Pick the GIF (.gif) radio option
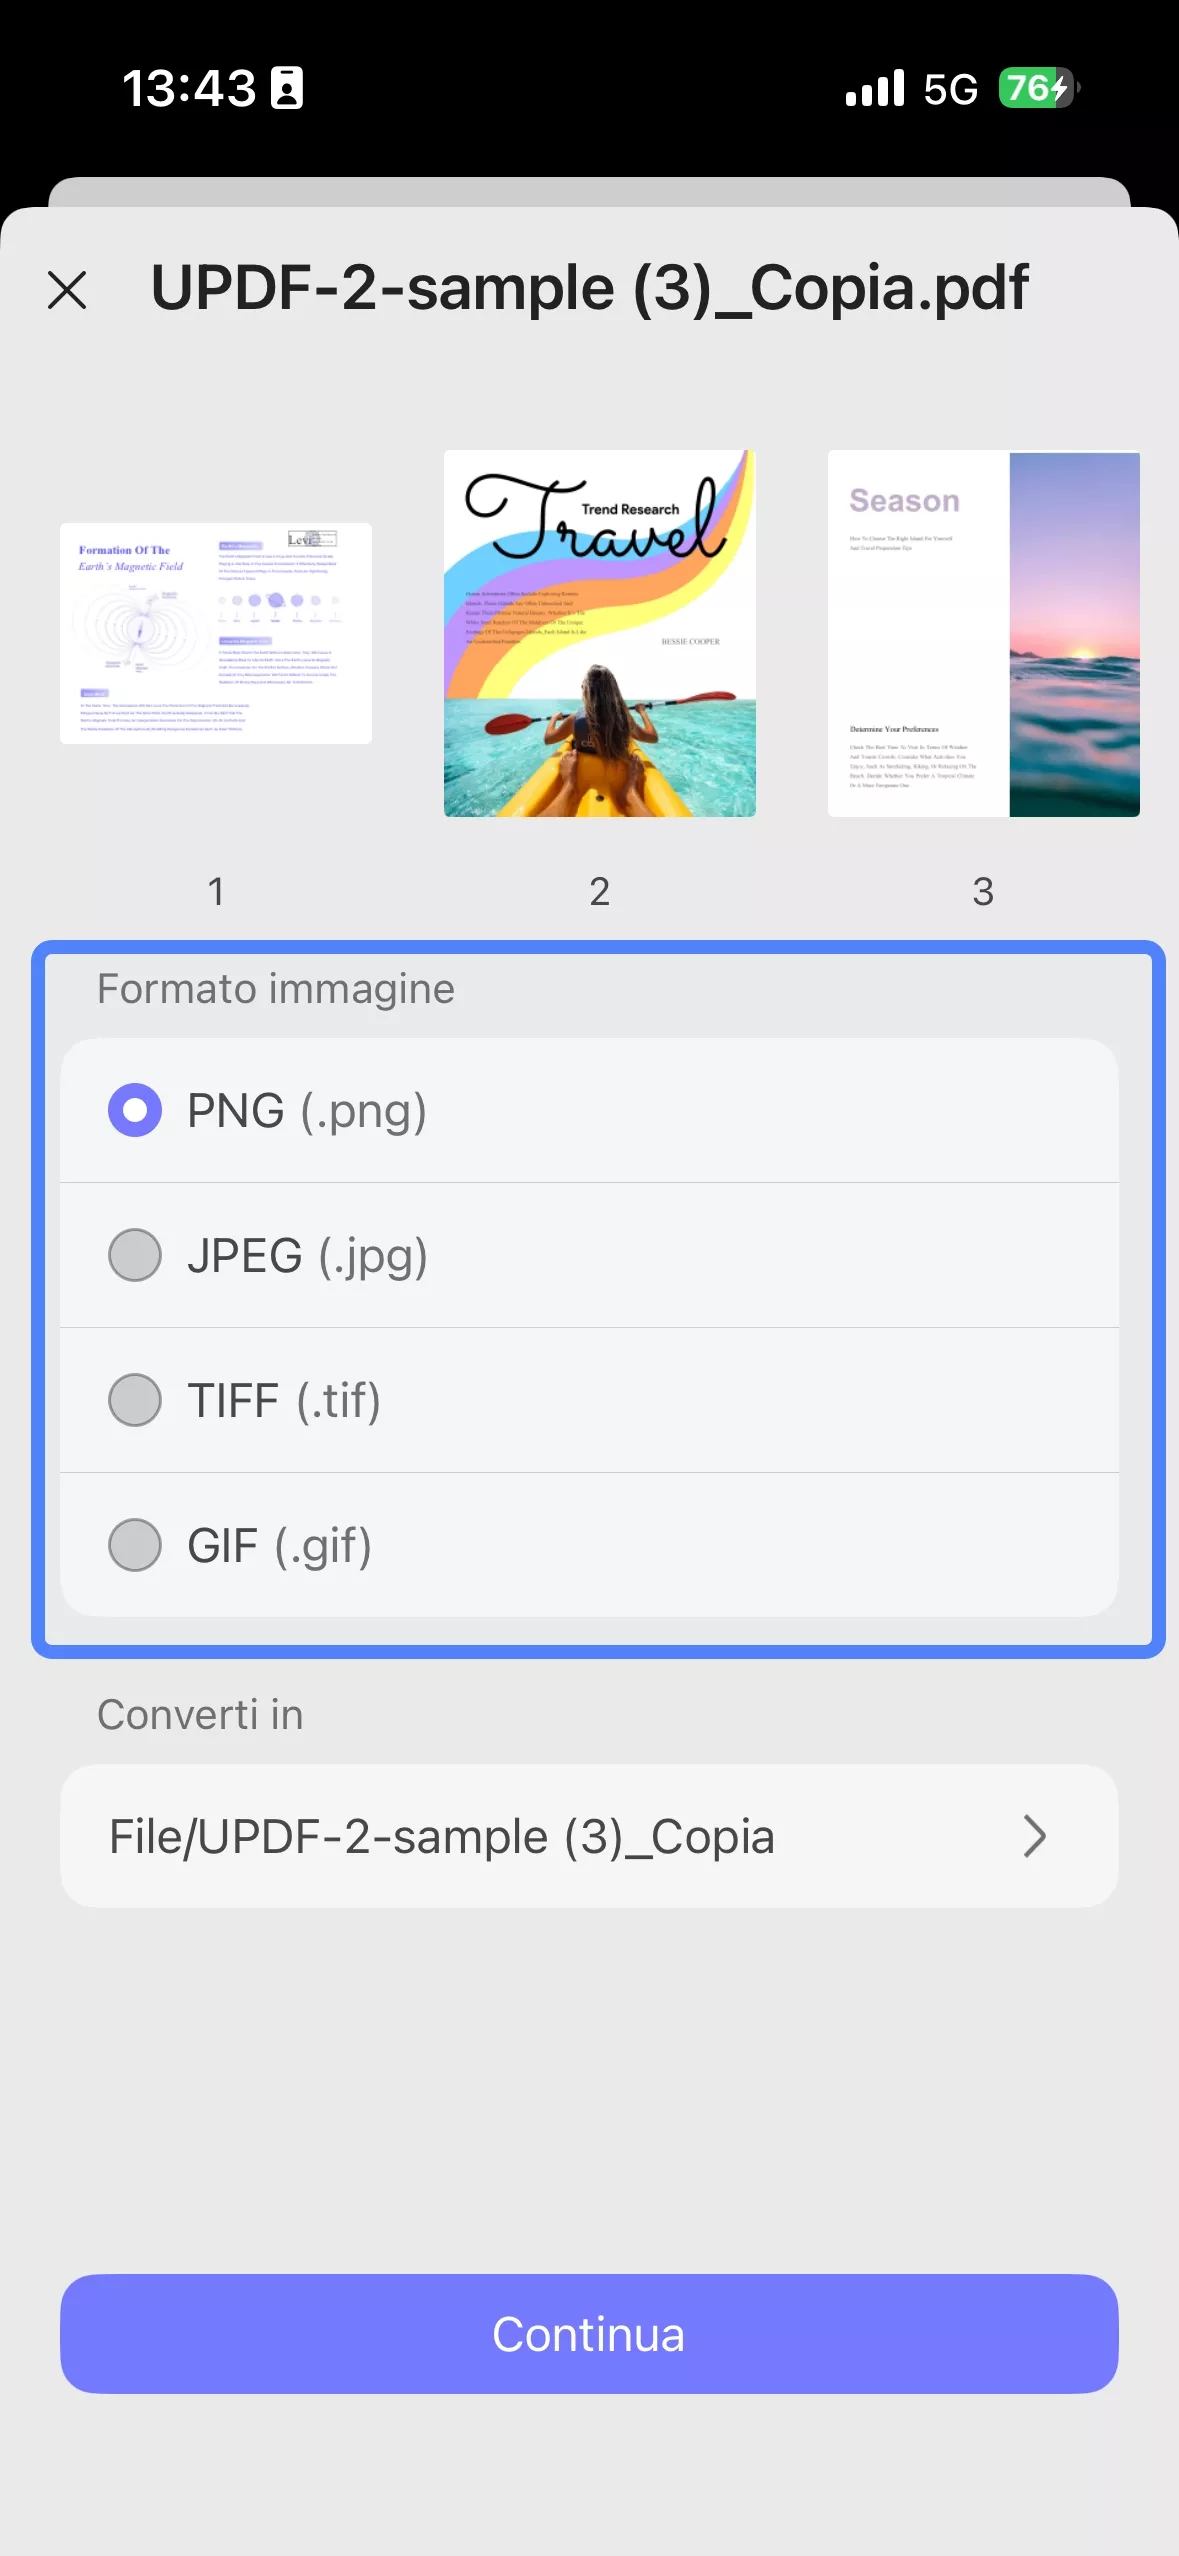Viewport: 1179px width, 2556px height. point(135,1545)
